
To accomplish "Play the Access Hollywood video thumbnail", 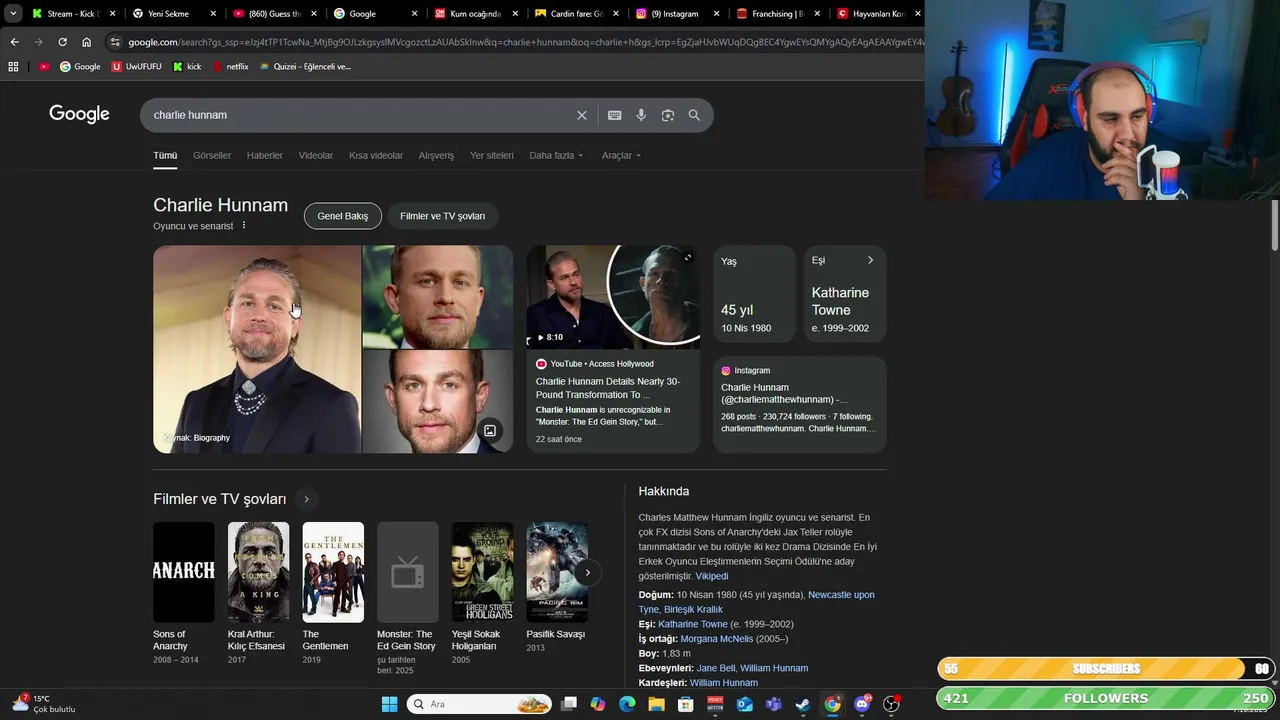I will point(613,297).
